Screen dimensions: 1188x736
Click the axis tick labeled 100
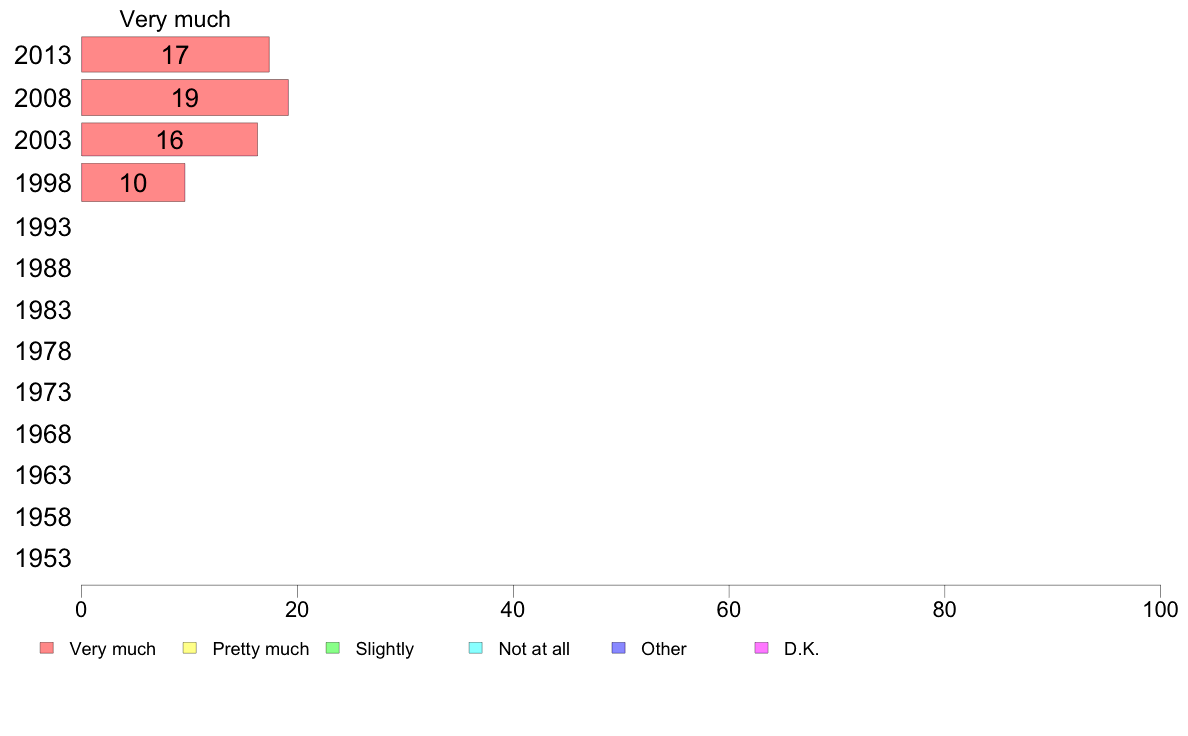click(x=1160, y=609)
